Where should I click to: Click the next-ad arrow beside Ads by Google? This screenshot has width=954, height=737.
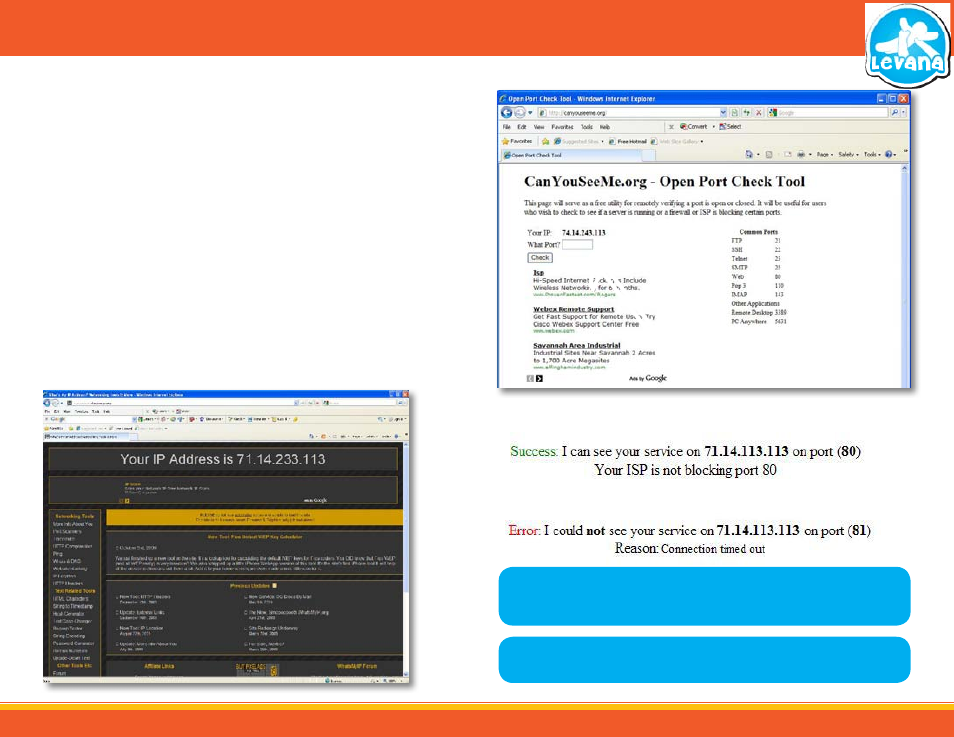click(539, 379)
